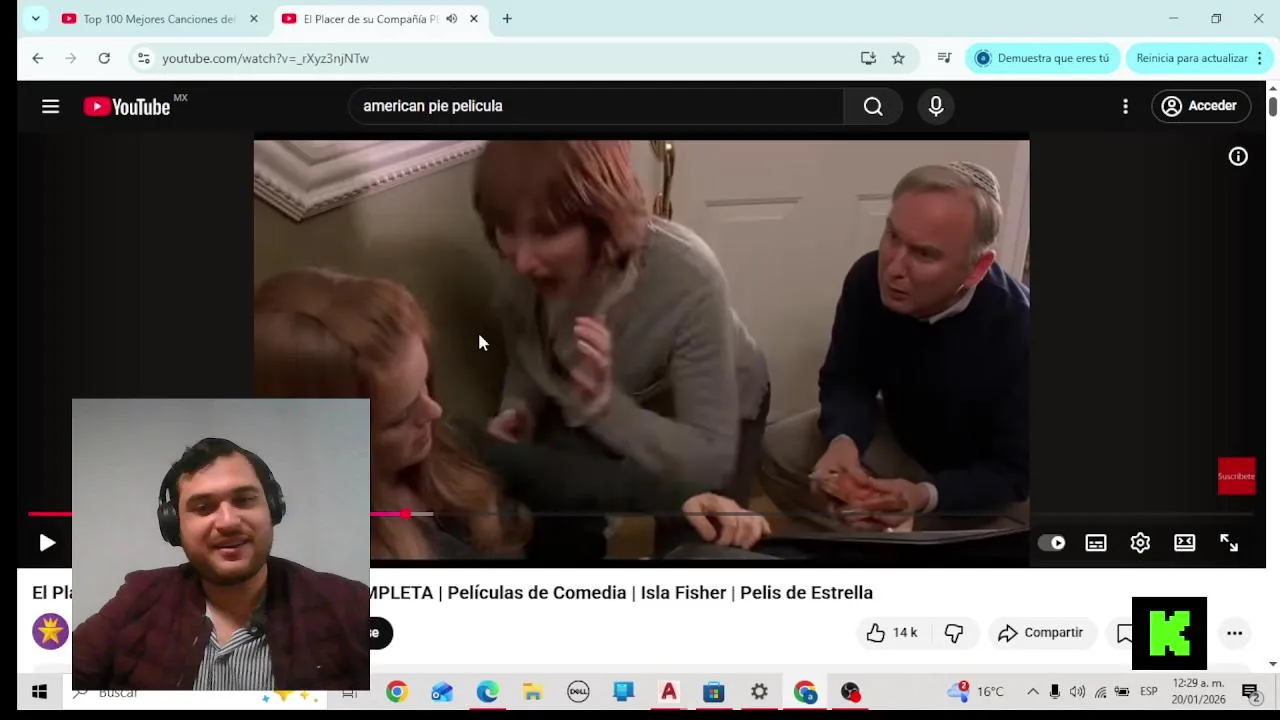This screenshot has height=720, width=1280.
Task: Reload the current page
Action: point(104,58)
